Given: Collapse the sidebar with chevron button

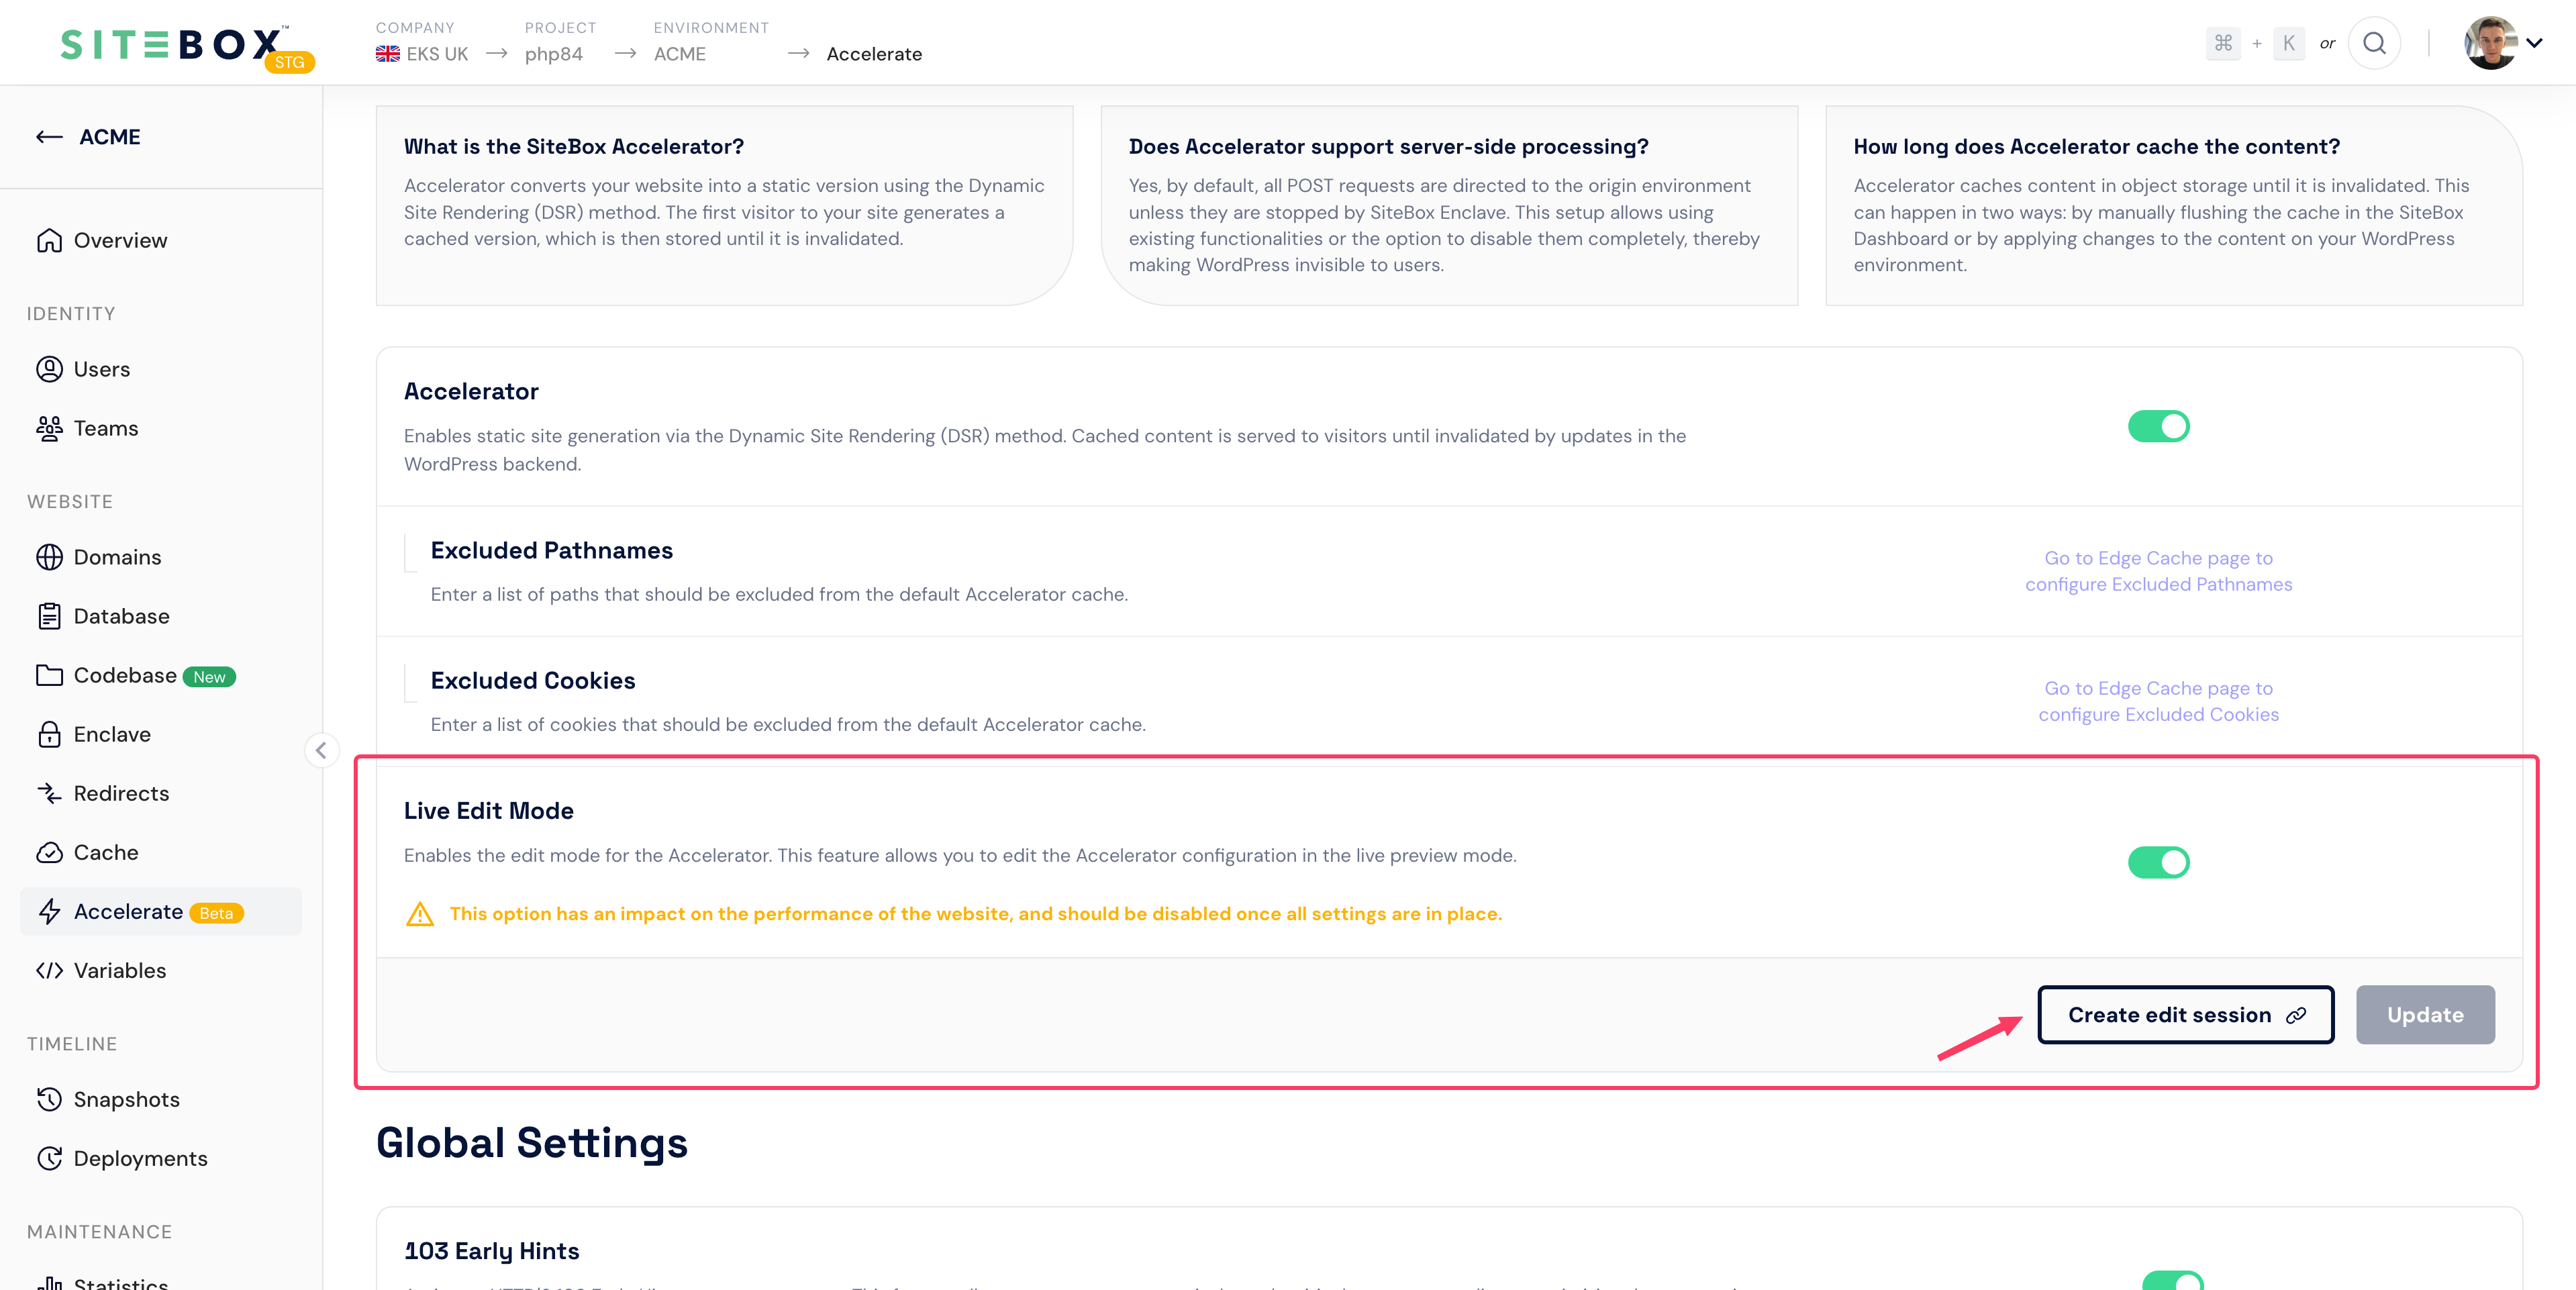Looking at the screenshot, I should (321, 750).
